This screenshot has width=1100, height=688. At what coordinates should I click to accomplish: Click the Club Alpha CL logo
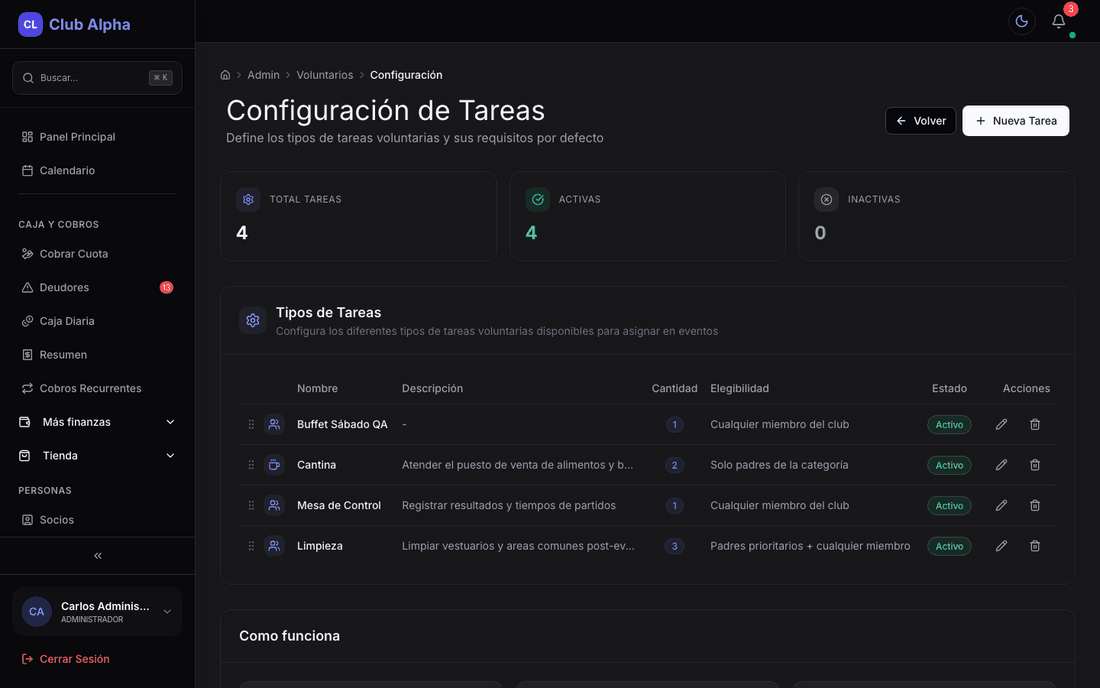[x=30, y=25]
